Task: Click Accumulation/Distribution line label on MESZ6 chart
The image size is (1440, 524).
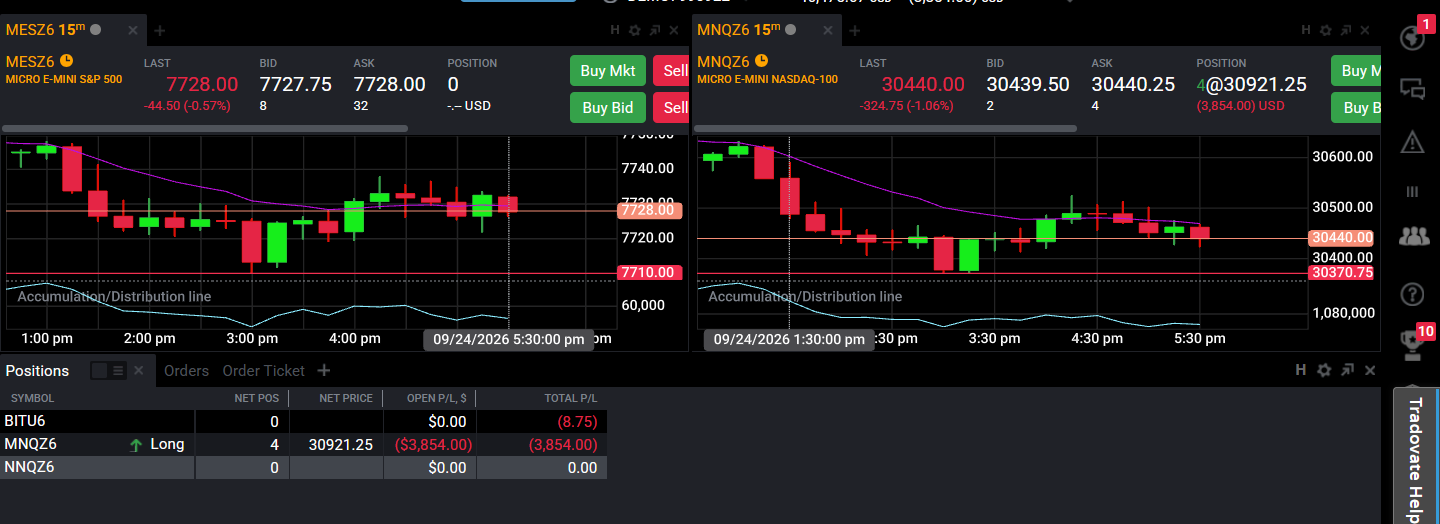Action: click(114, 297)
